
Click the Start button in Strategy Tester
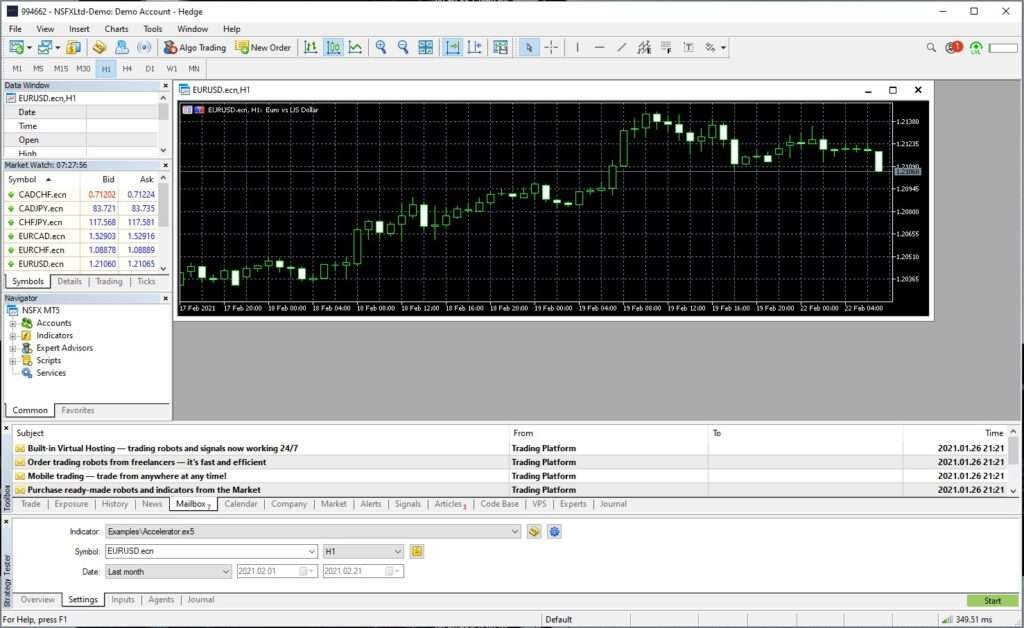click(x=992, y=601)
